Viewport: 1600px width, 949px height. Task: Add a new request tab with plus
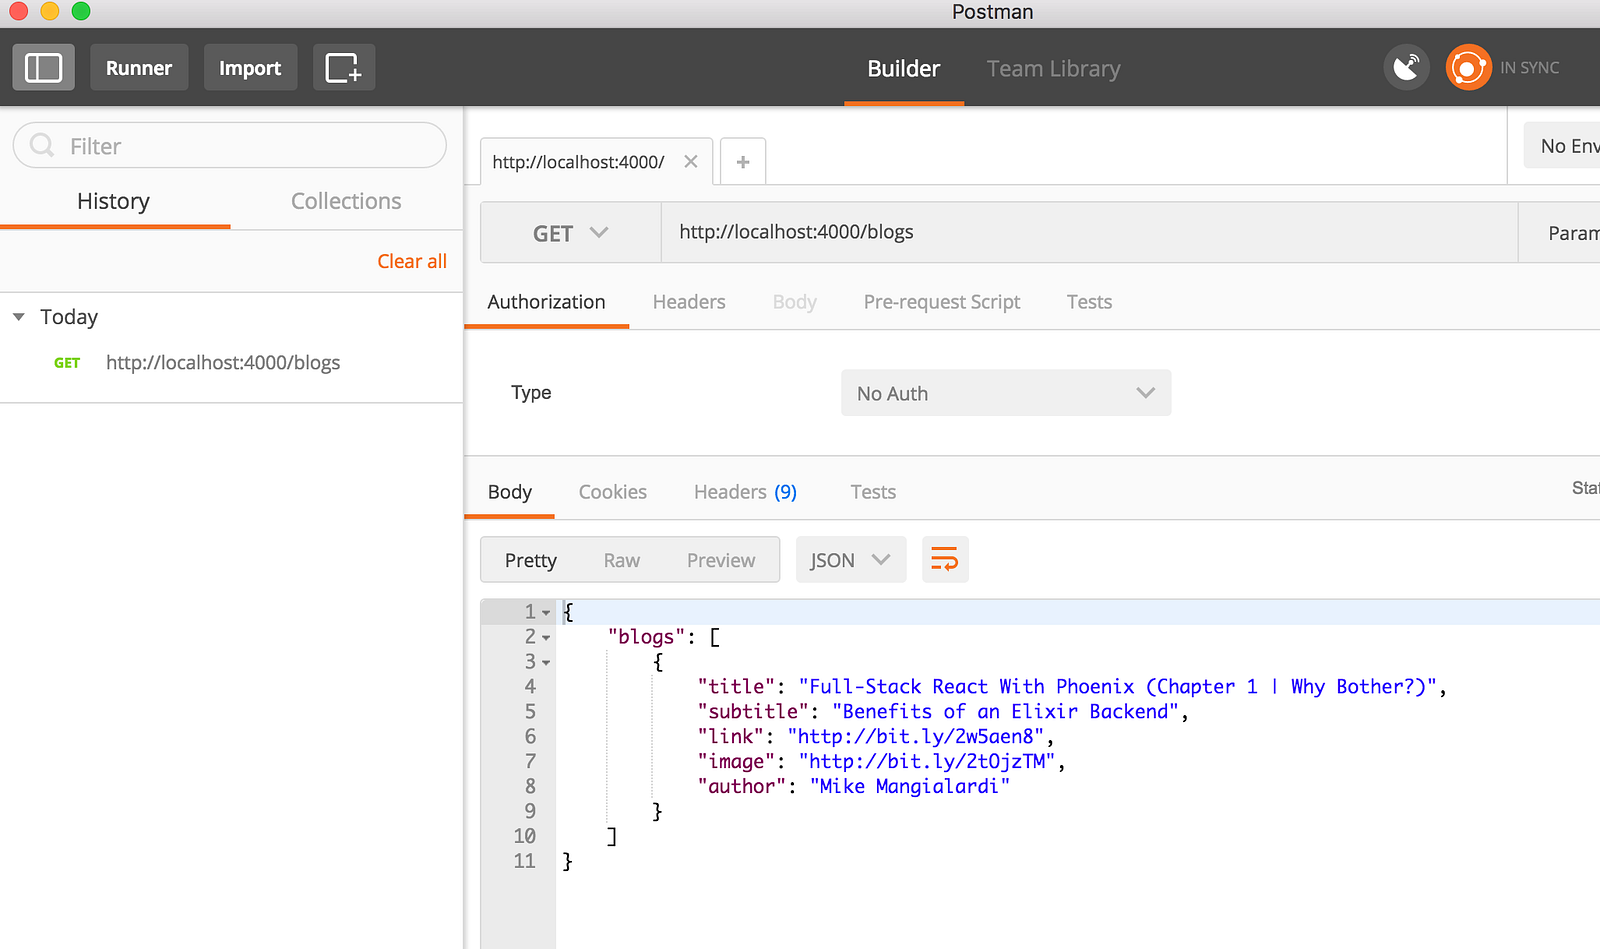(743, 162)
